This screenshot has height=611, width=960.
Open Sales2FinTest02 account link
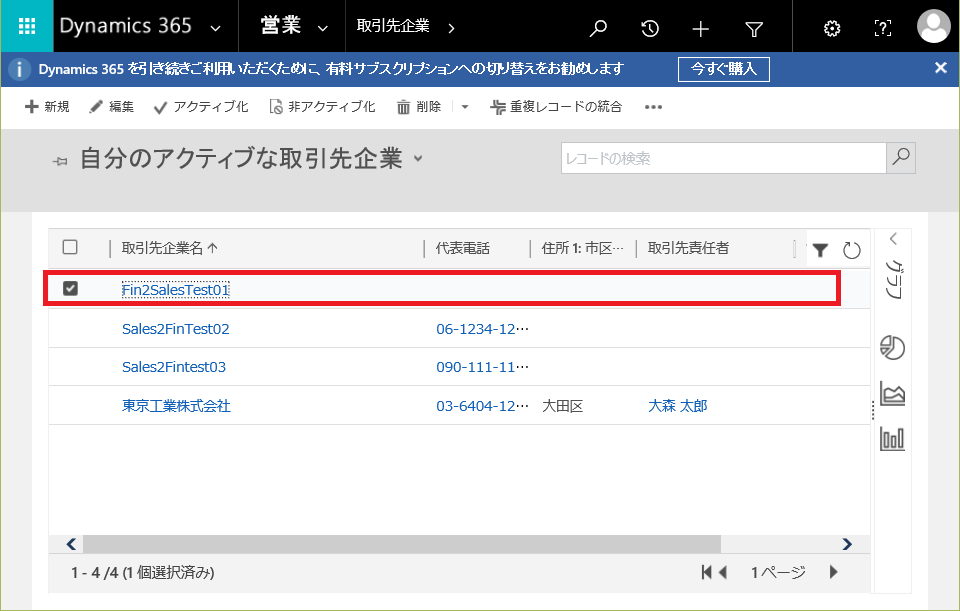(176, 329)
